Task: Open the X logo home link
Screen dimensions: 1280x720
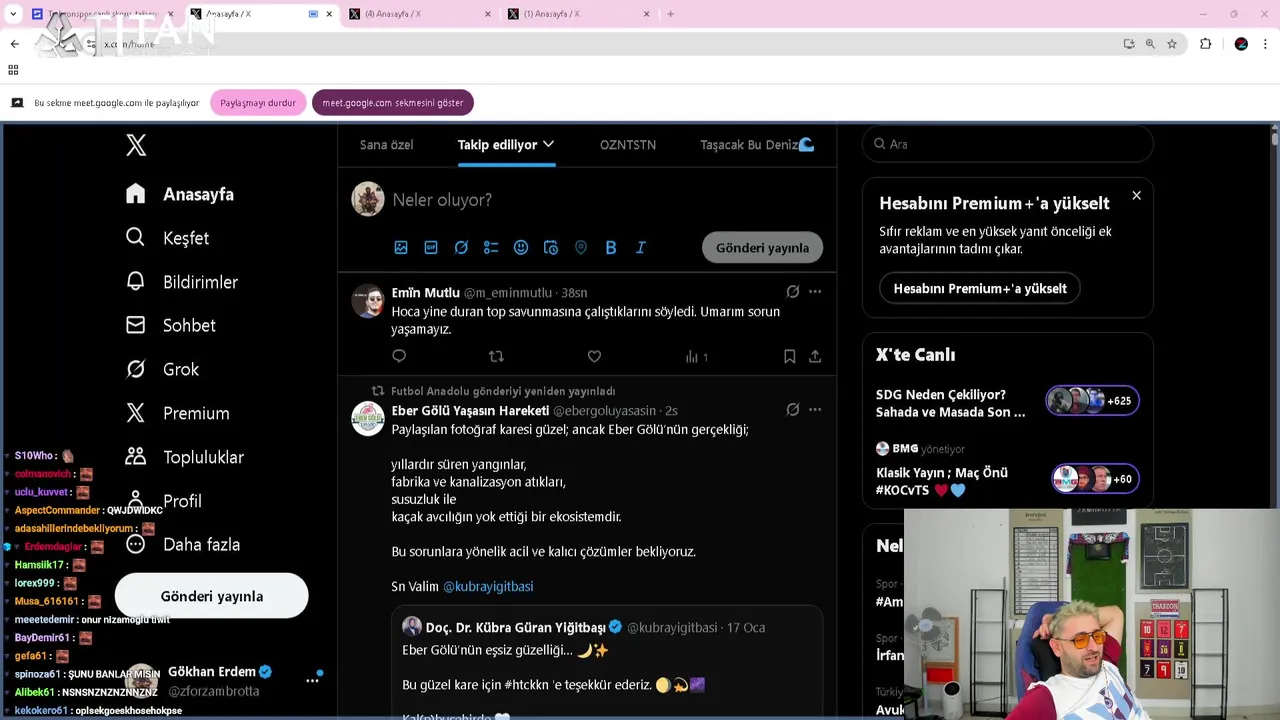Action: [x=136, y=145]
